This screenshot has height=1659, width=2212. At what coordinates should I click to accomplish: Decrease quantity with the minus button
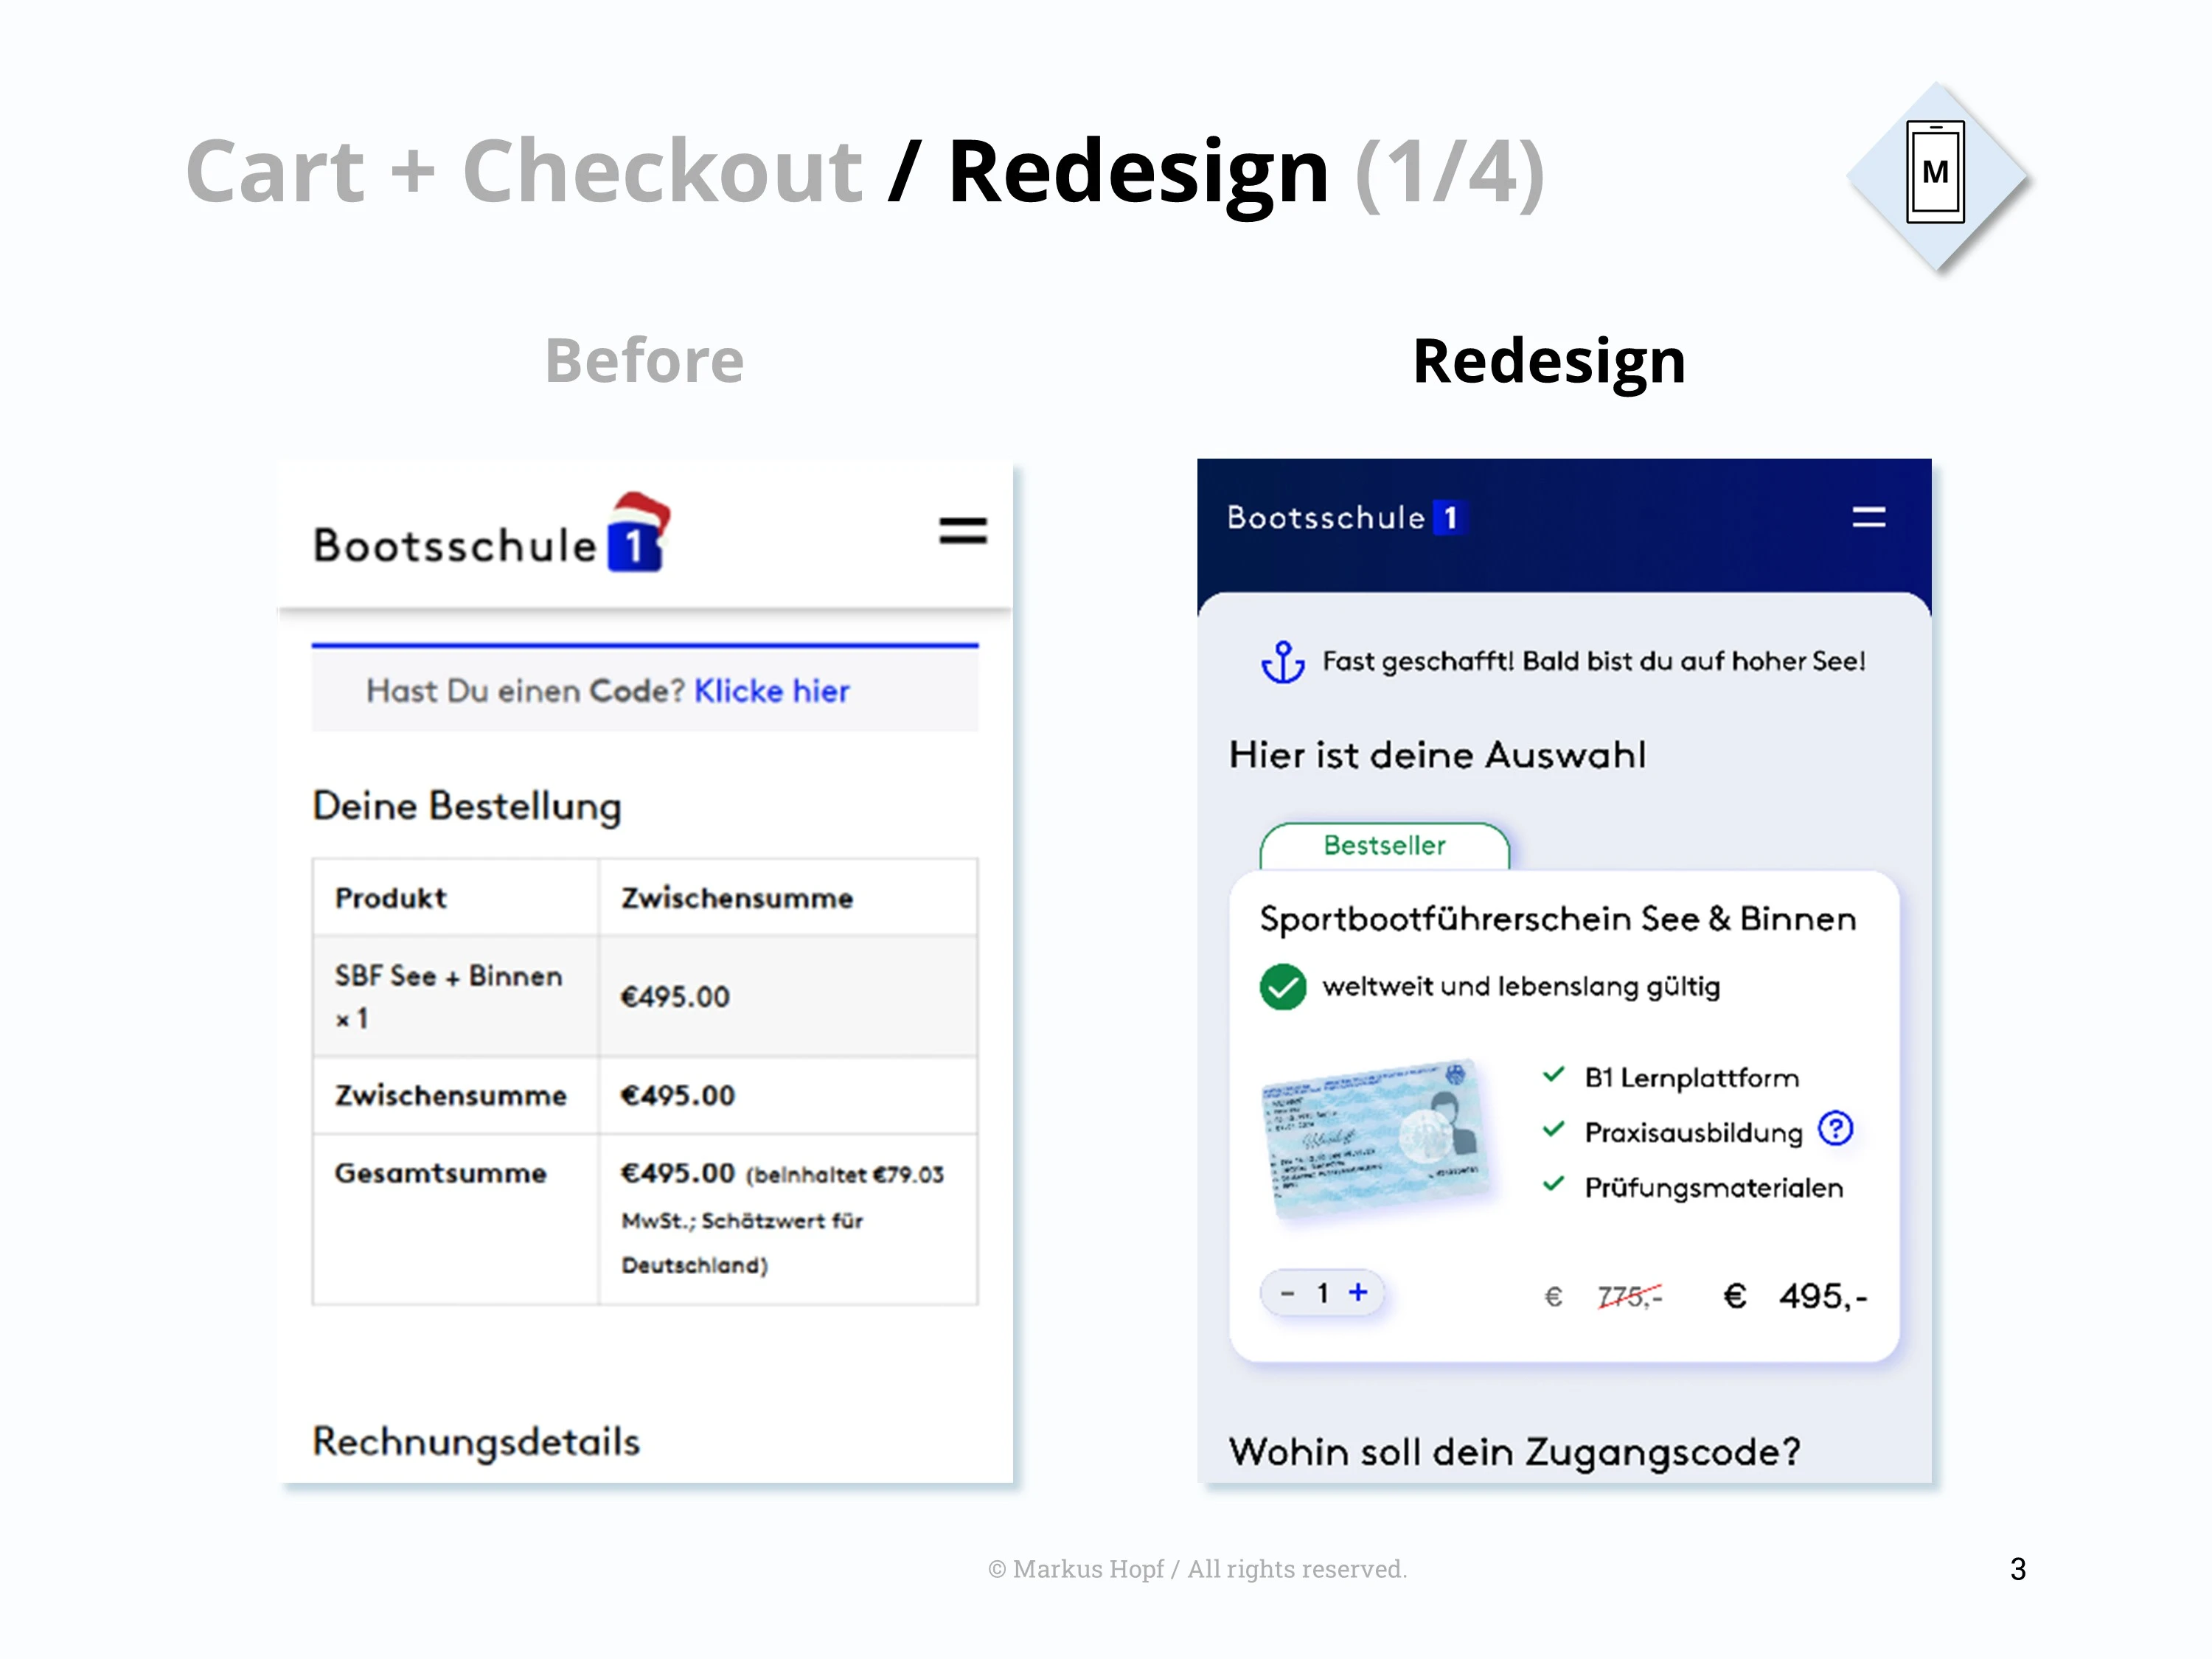1288,1293
